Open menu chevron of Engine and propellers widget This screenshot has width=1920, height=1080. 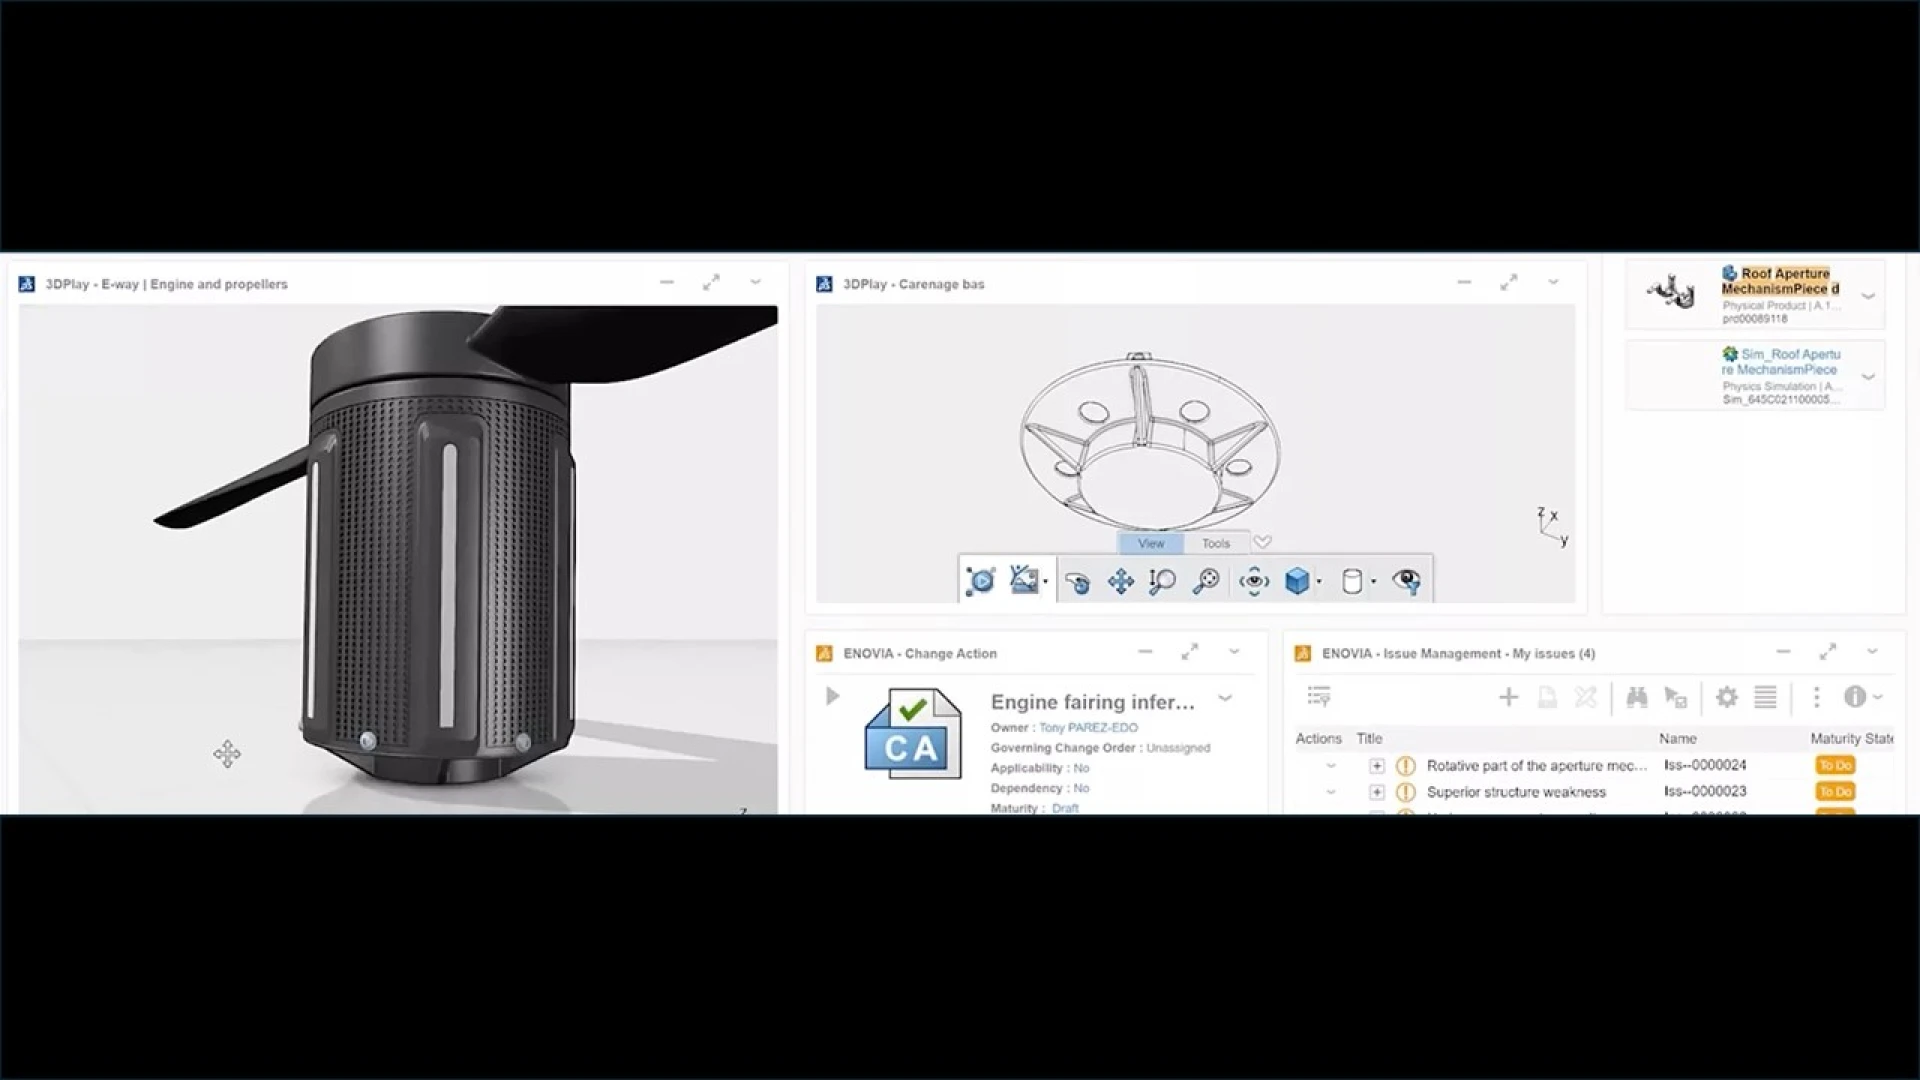(755, 283)
